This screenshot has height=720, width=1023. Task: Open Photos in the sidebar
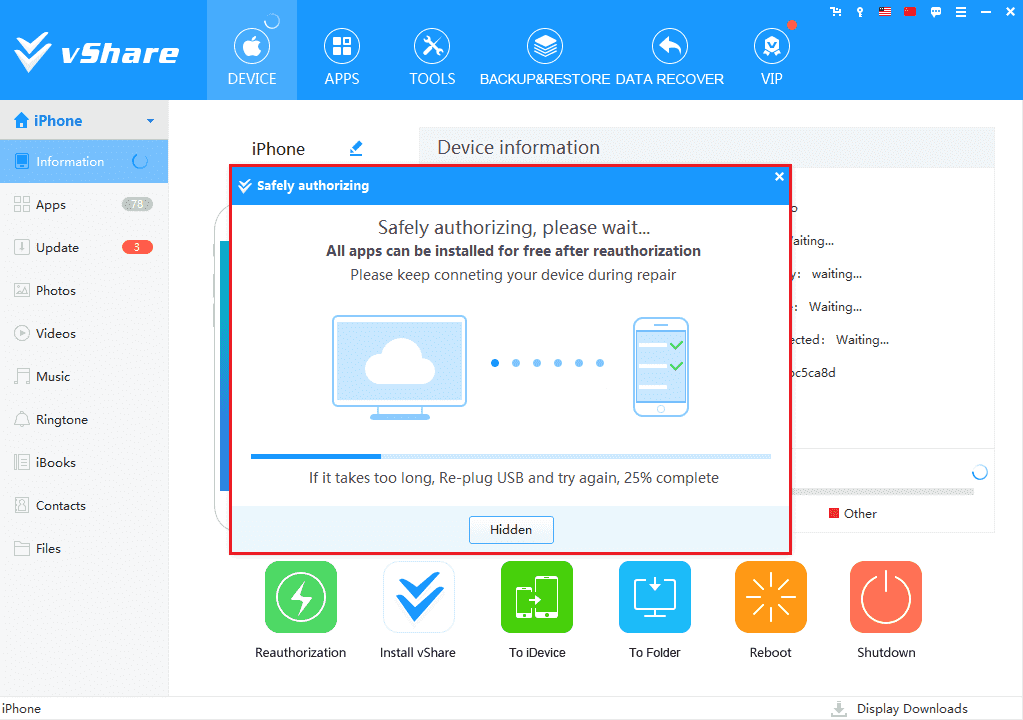pyautogui.click(x=84, y=290)
